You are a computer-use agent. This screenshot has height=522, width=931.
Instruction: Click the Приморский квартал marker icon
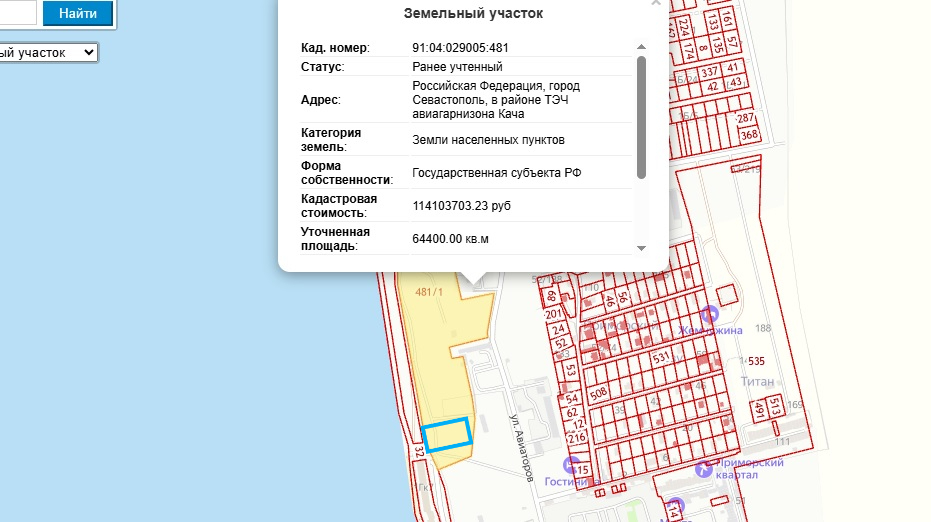coord(708,466)
